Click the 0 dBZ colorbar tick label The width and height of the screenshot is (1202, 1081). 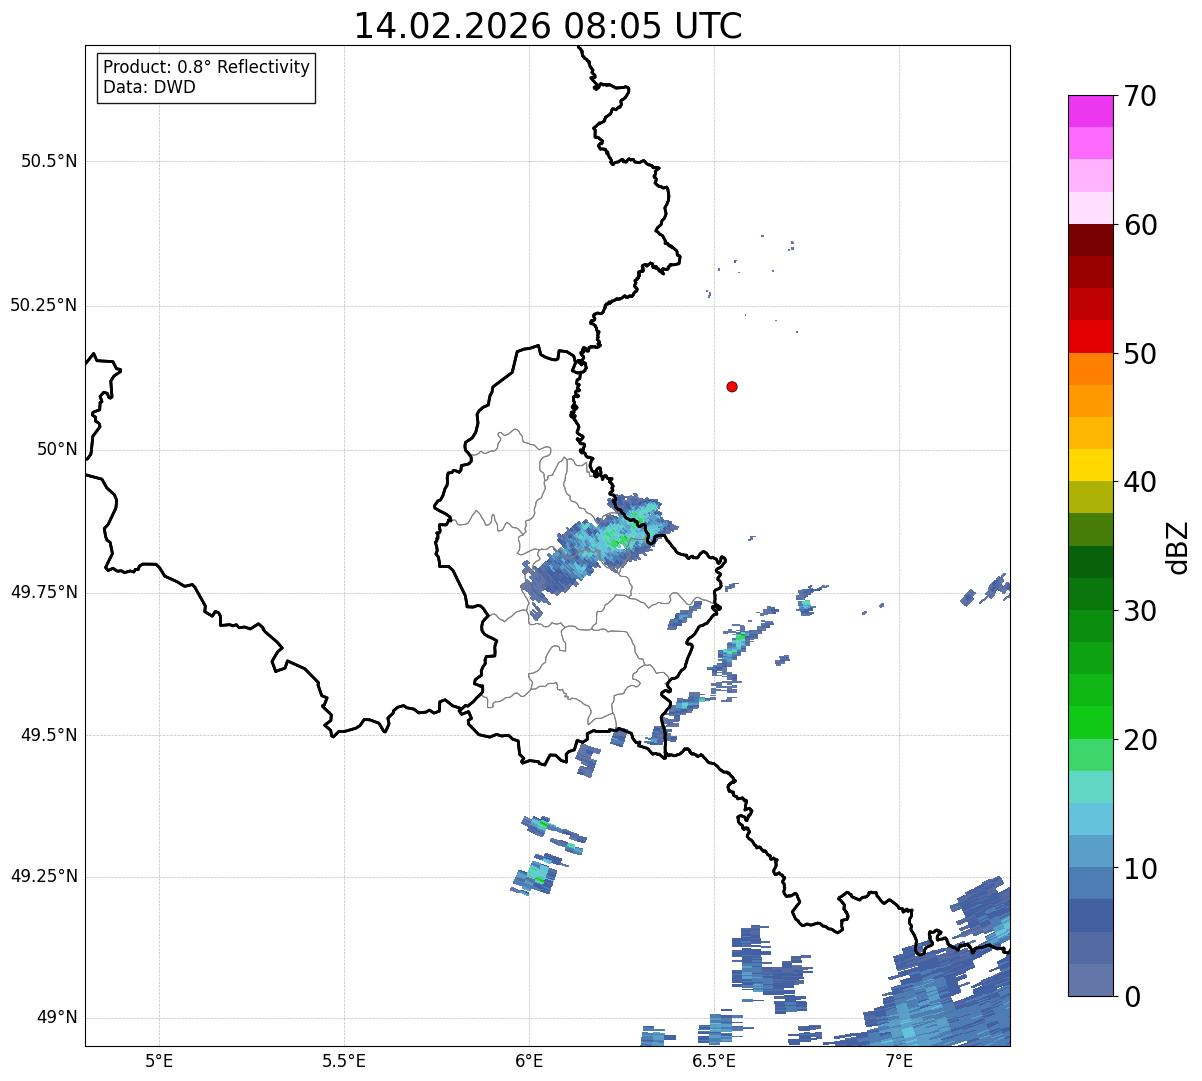coord(1131,997)
